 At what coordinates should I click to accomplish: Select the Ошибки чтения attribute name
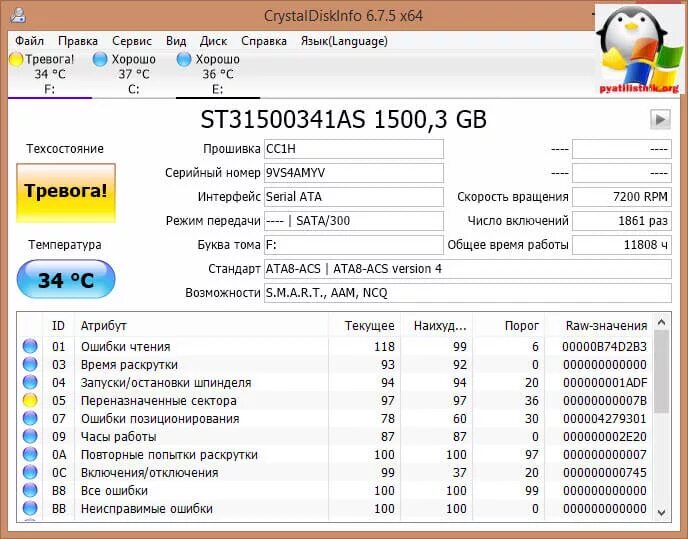(125, 347)
